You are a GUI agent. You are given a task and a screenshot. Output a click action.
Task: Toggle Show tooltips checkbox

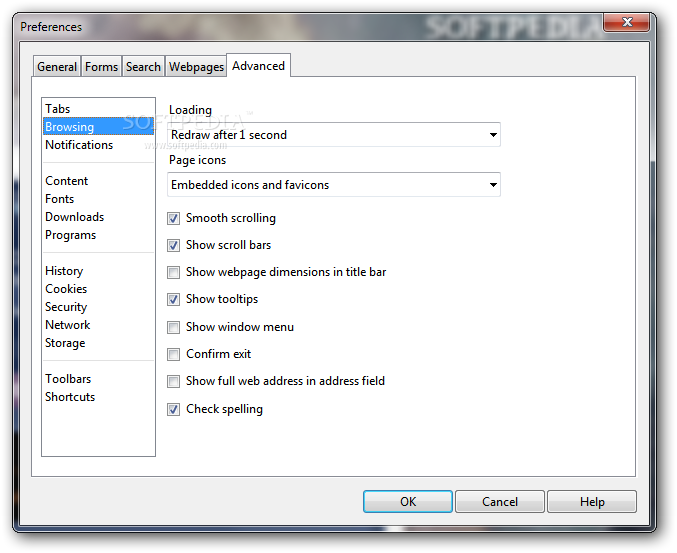(174, 300)
